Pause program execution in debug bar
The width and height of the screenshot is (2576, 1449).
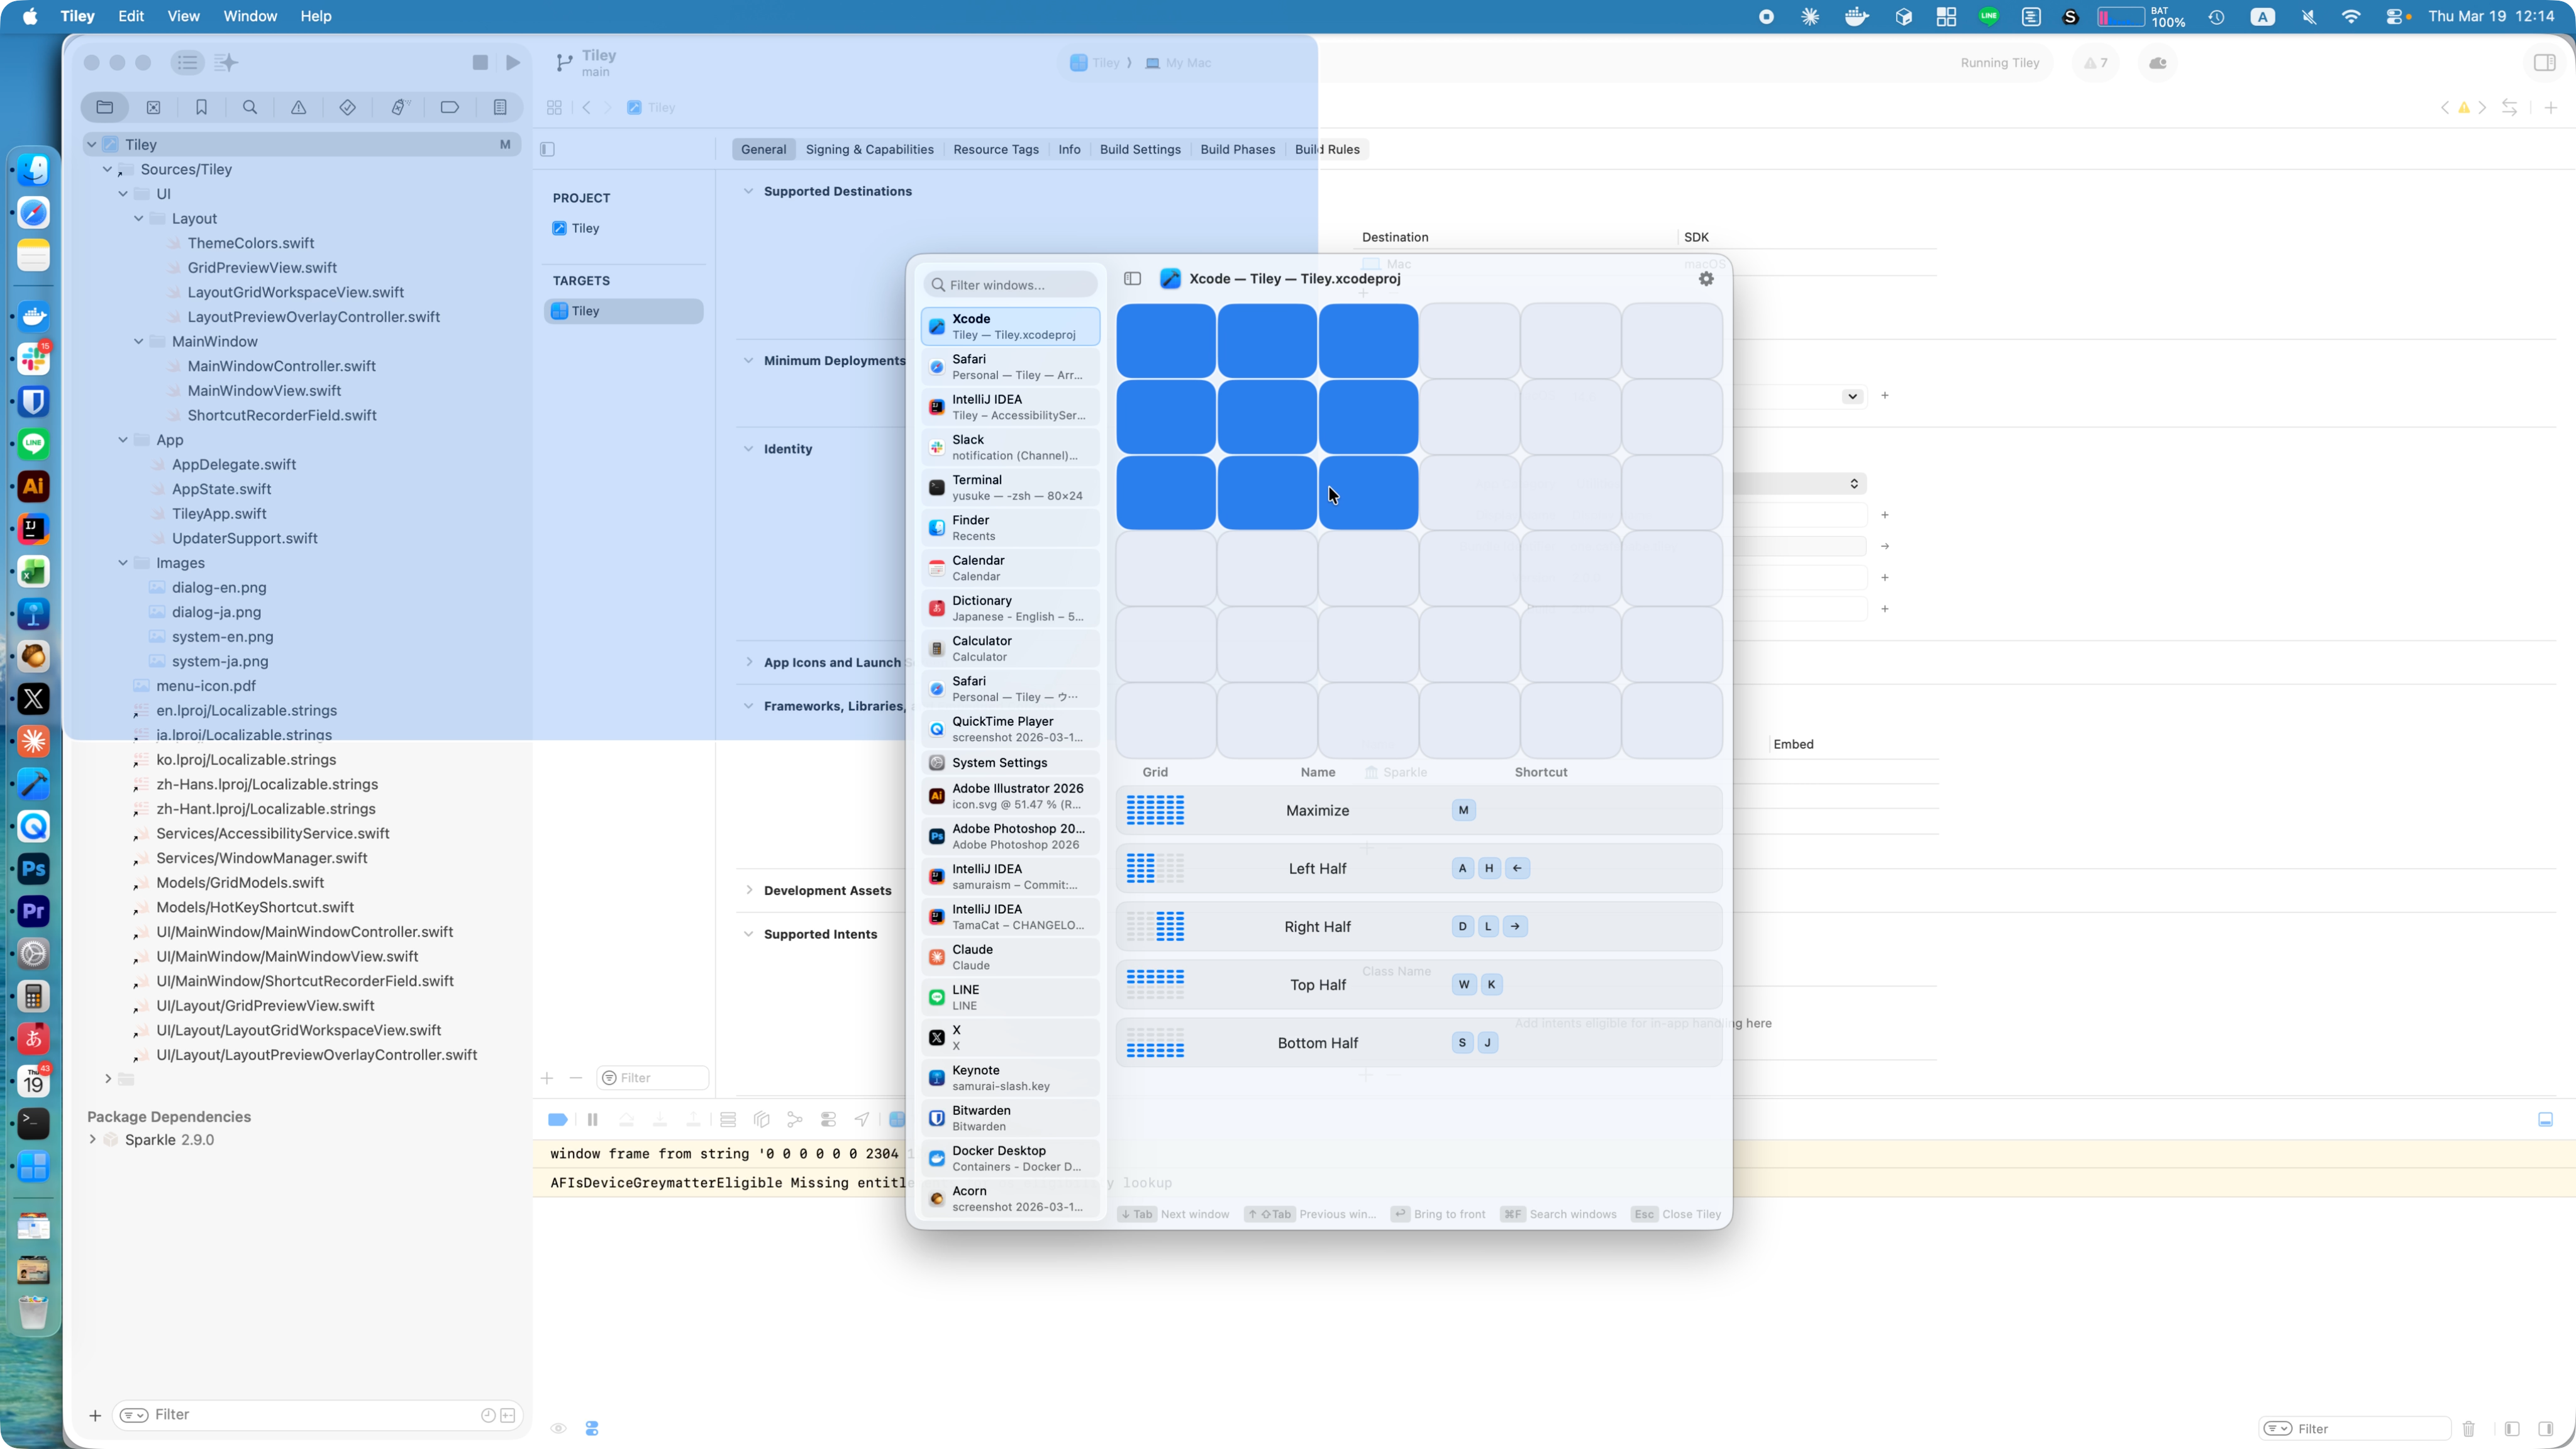point(592,1119)
